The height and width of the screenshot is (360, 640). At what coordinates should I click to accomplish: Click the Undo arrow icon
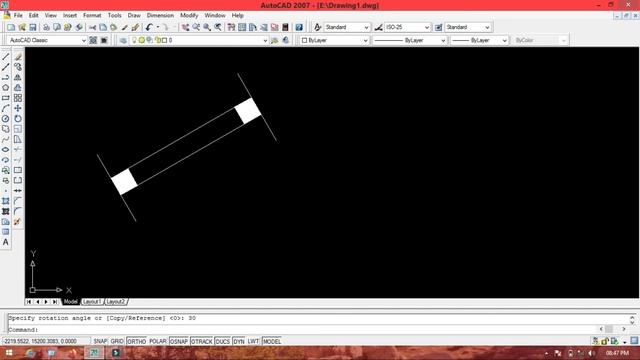tap(149, 27)
